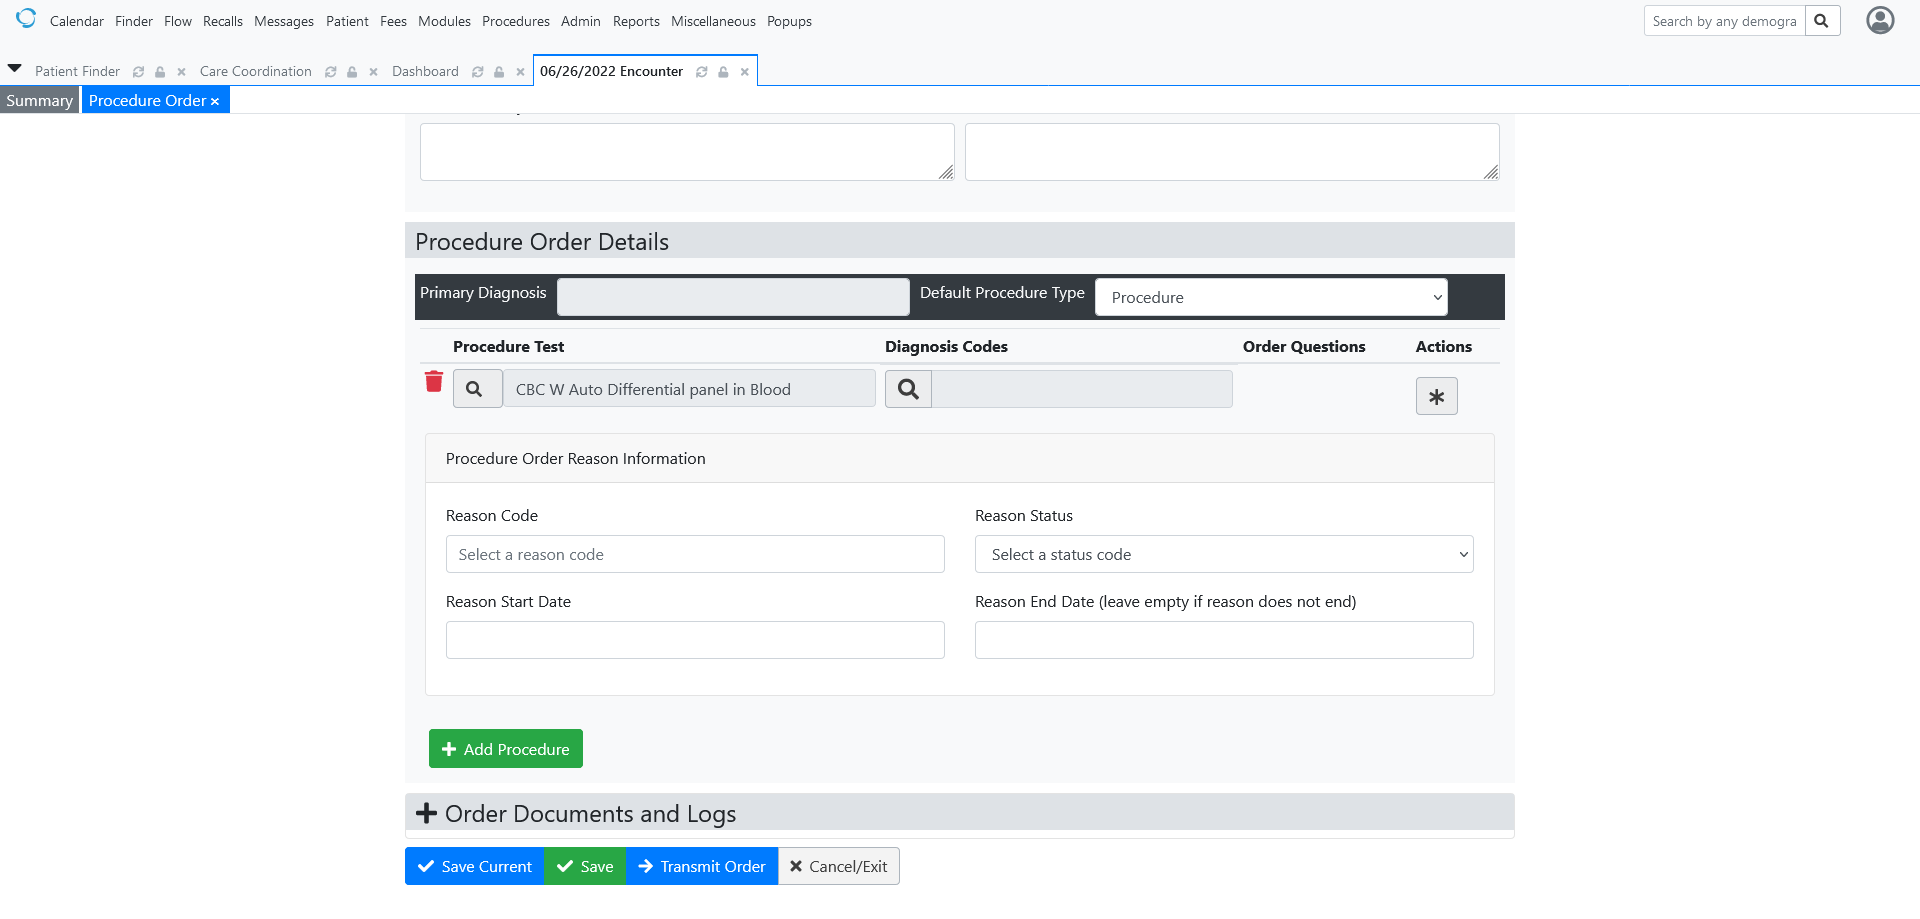
Task: Lock the Patient Finder tab
Action: click(x=159, y=71)
